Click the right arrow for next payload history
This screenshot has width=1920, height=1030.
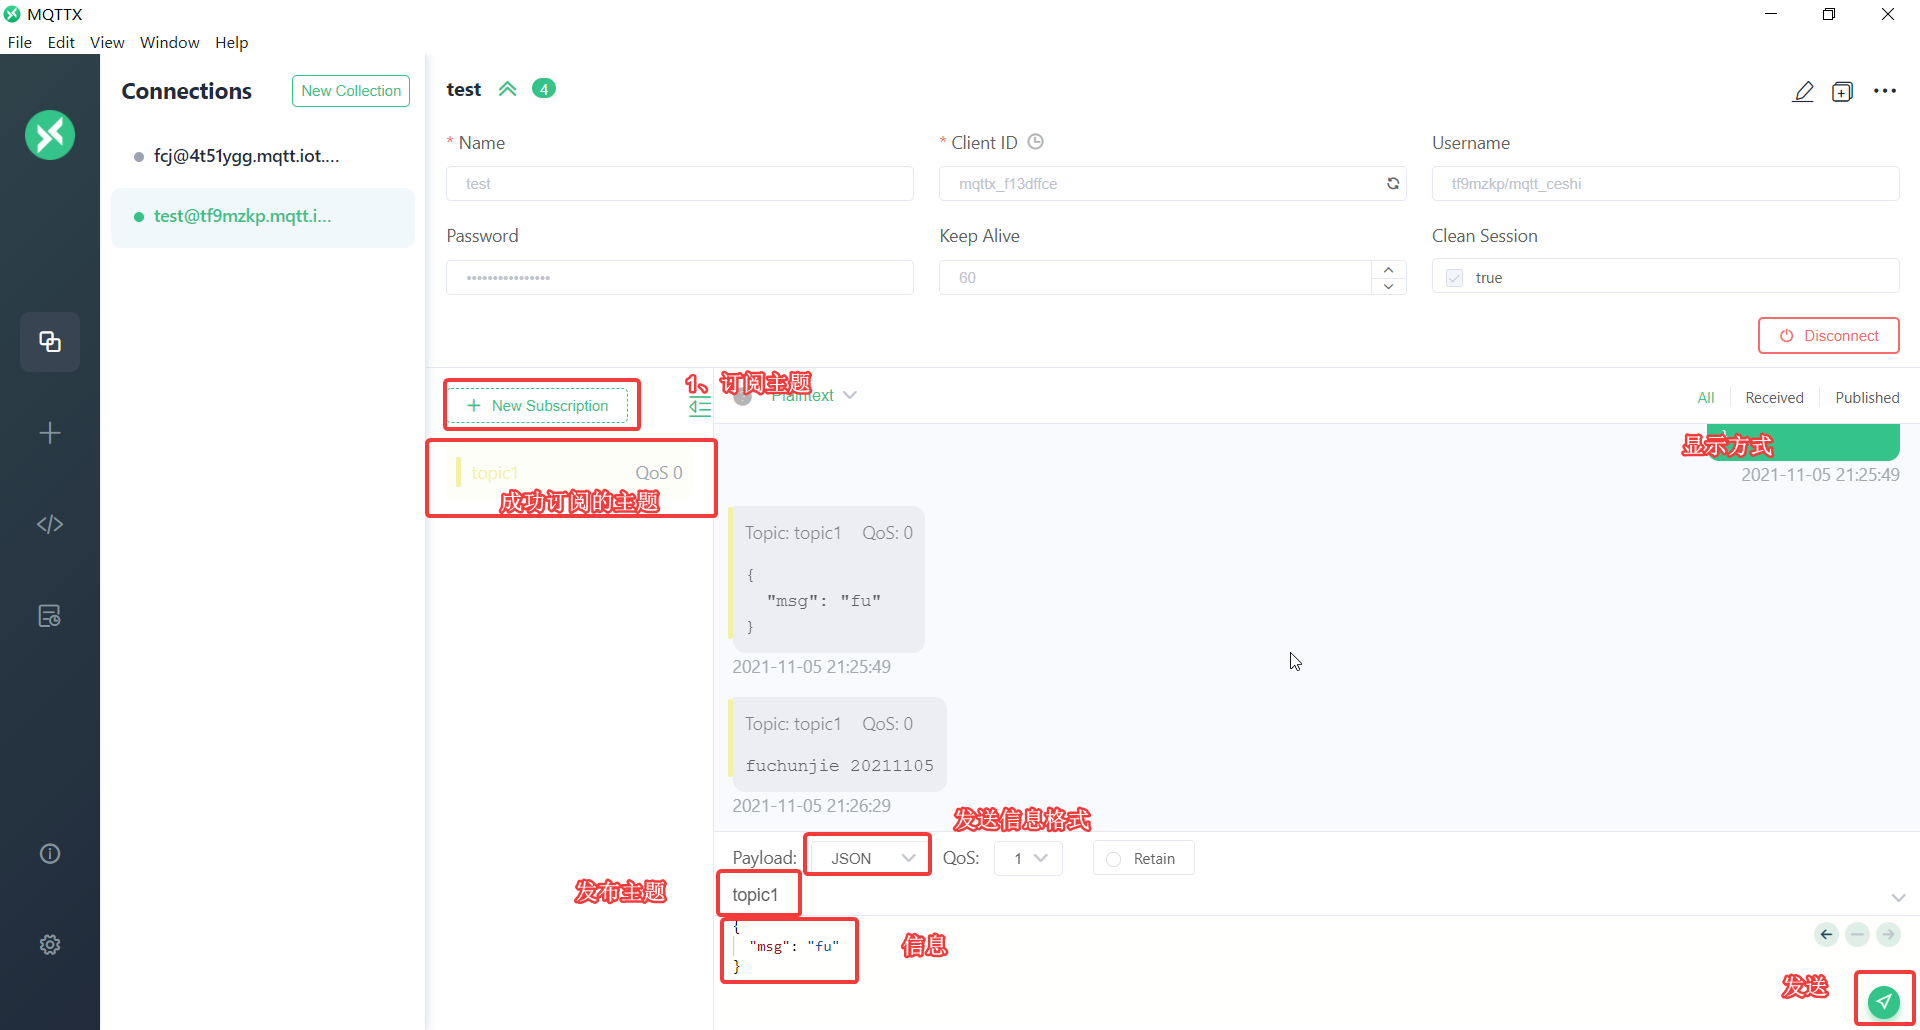[1888, 934]
